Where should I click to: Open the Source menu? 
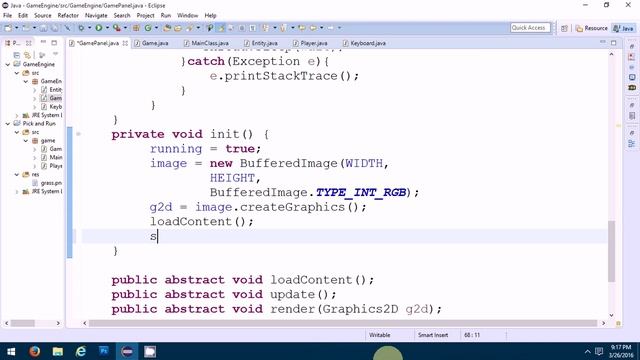(43, 16)
